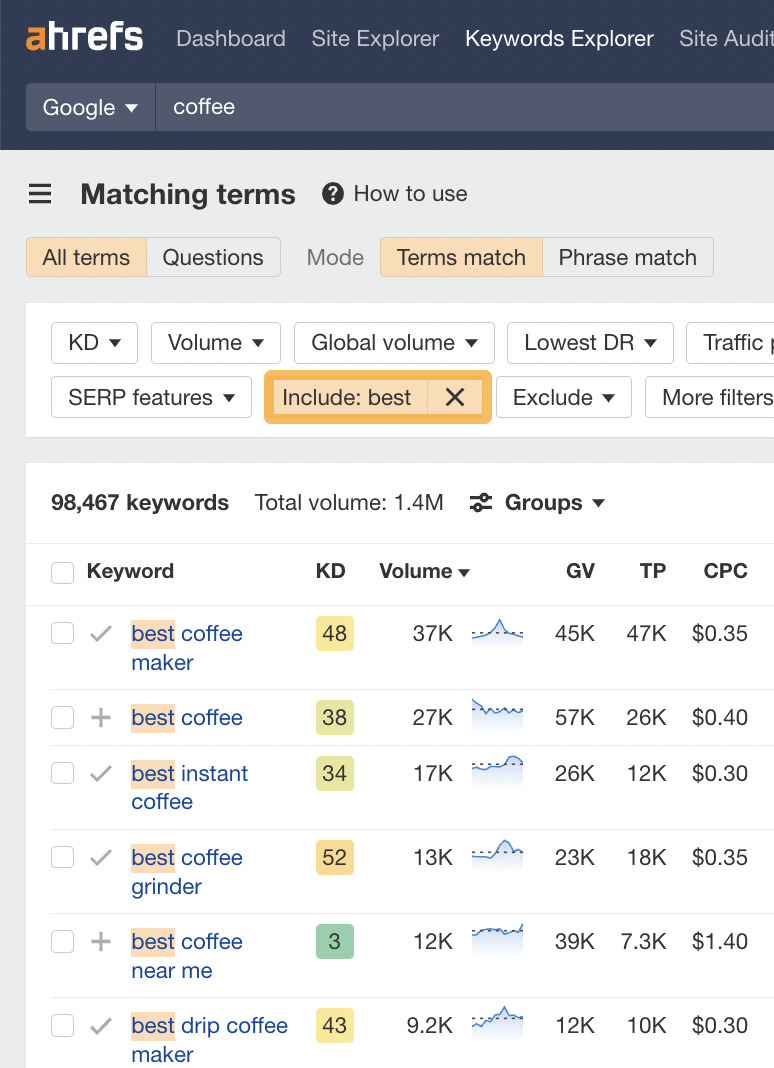
Task: Click the Ahrefs logo
Action: pyautogui.click(x=84, y=39)
